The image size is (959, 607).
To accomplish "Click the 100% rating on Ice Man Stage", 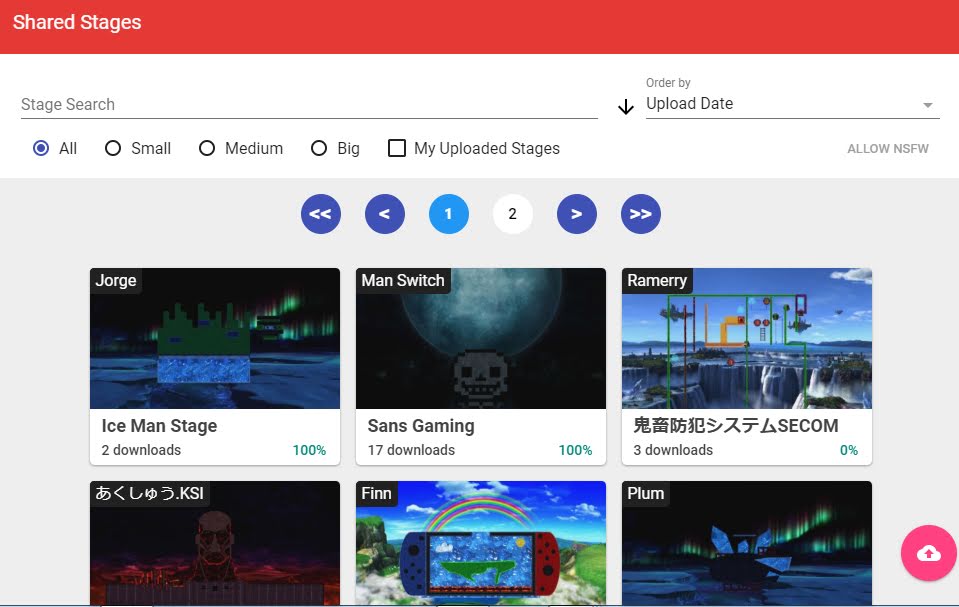I will [309, 450].
